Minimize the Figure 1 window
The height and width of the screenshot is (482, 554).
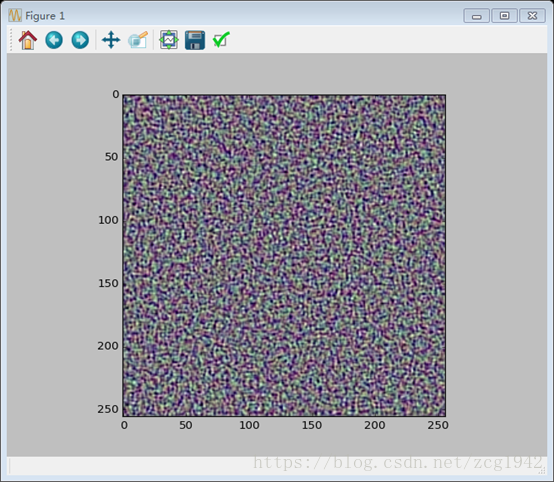(476, 16)
